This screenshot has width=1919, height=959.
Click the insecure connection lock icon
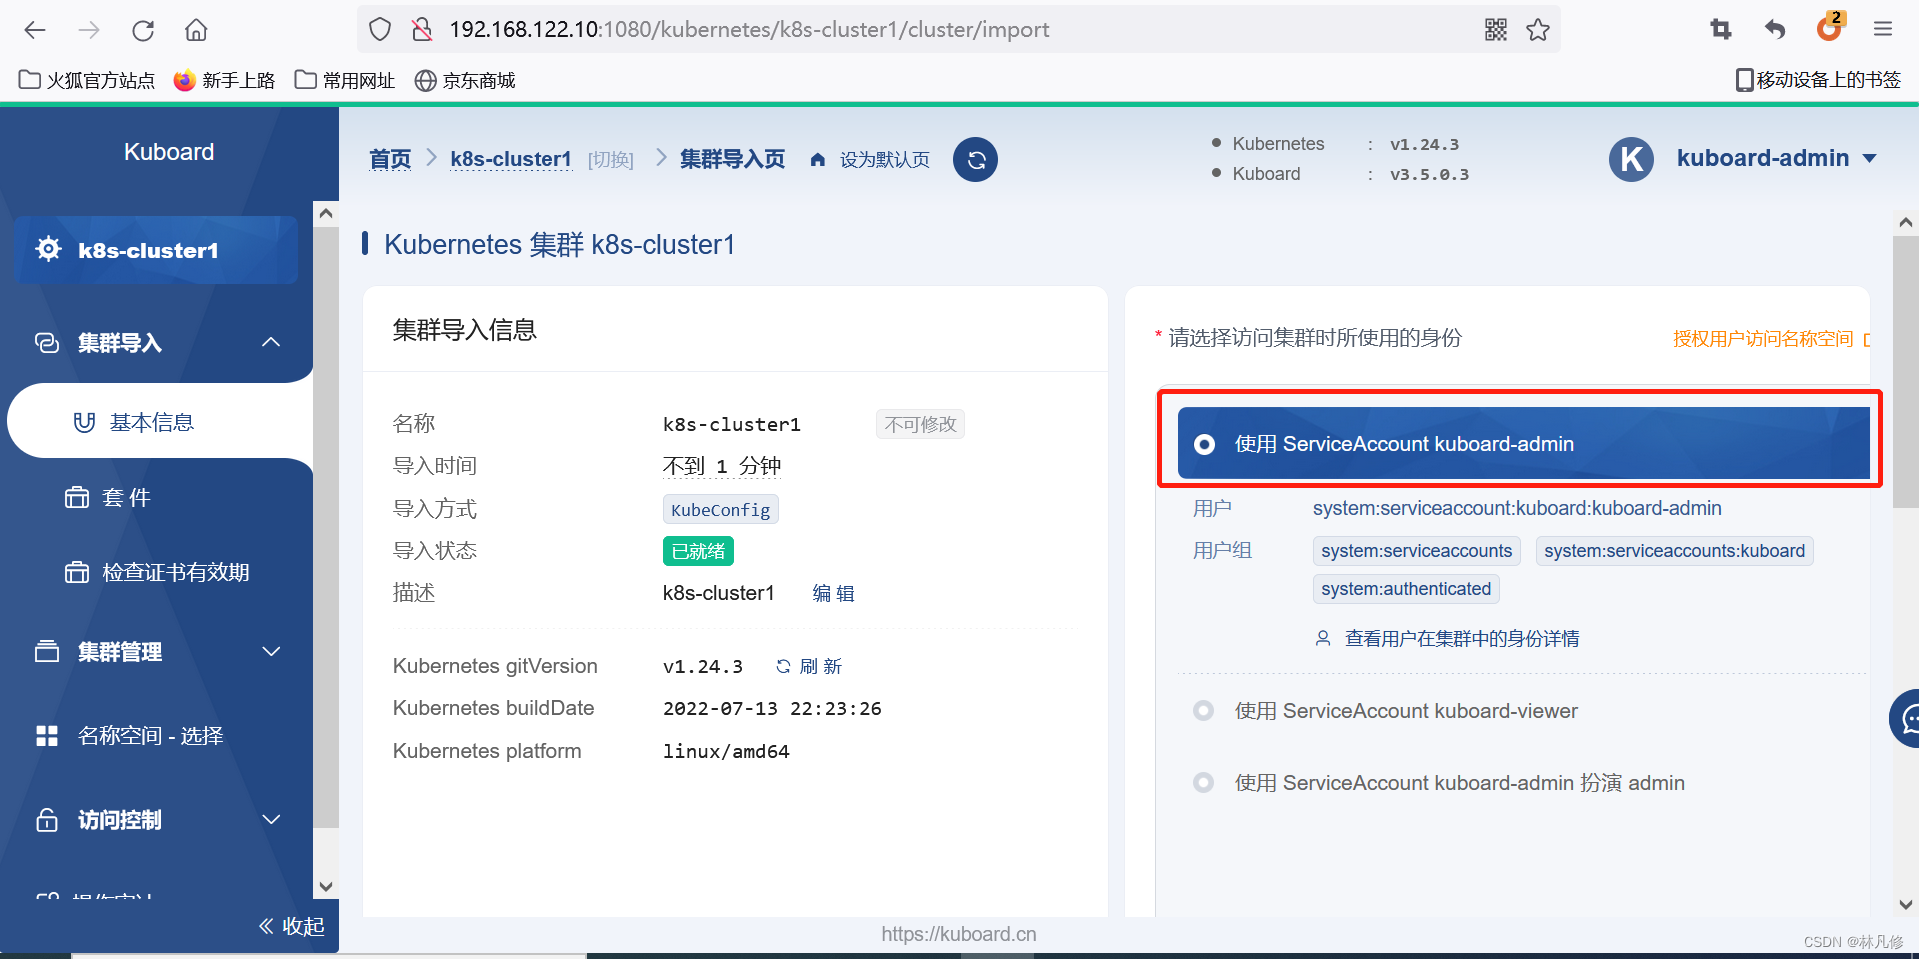[x=422, y=30]
